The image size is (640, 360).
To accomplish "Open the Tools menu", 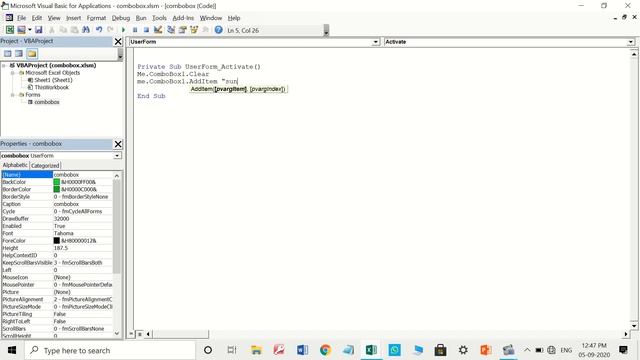I will coord(159,18).
